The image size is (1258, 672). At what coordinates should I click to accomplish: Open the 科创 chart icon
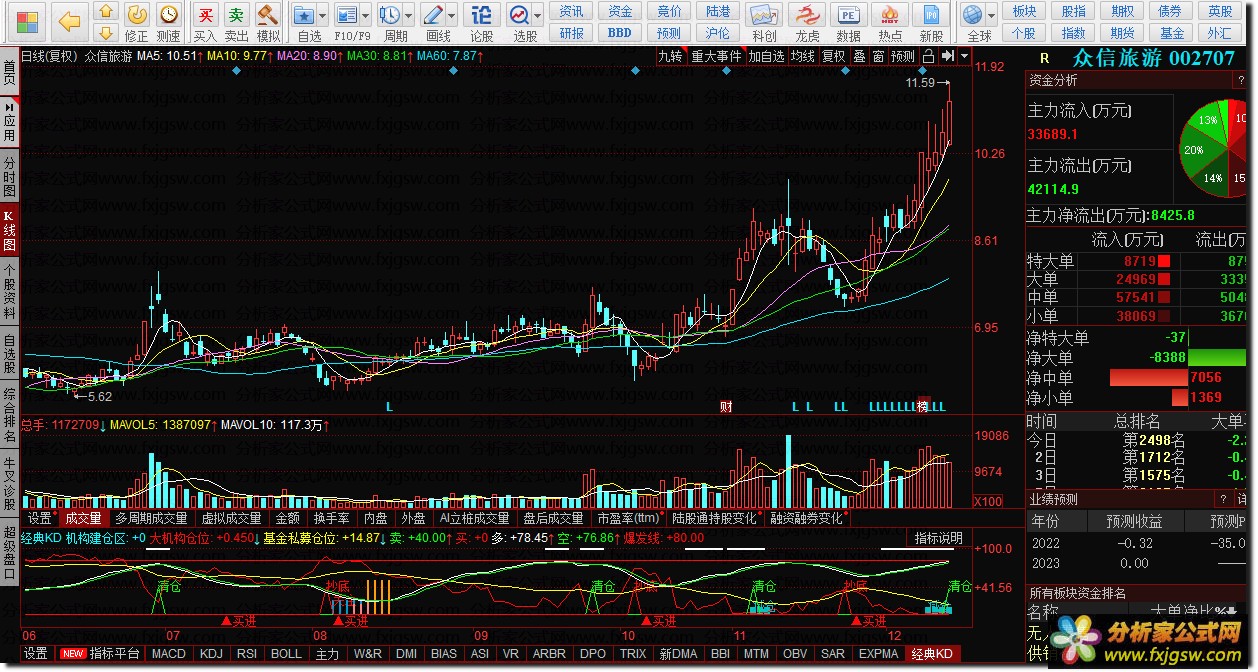(x=764, y=21)
